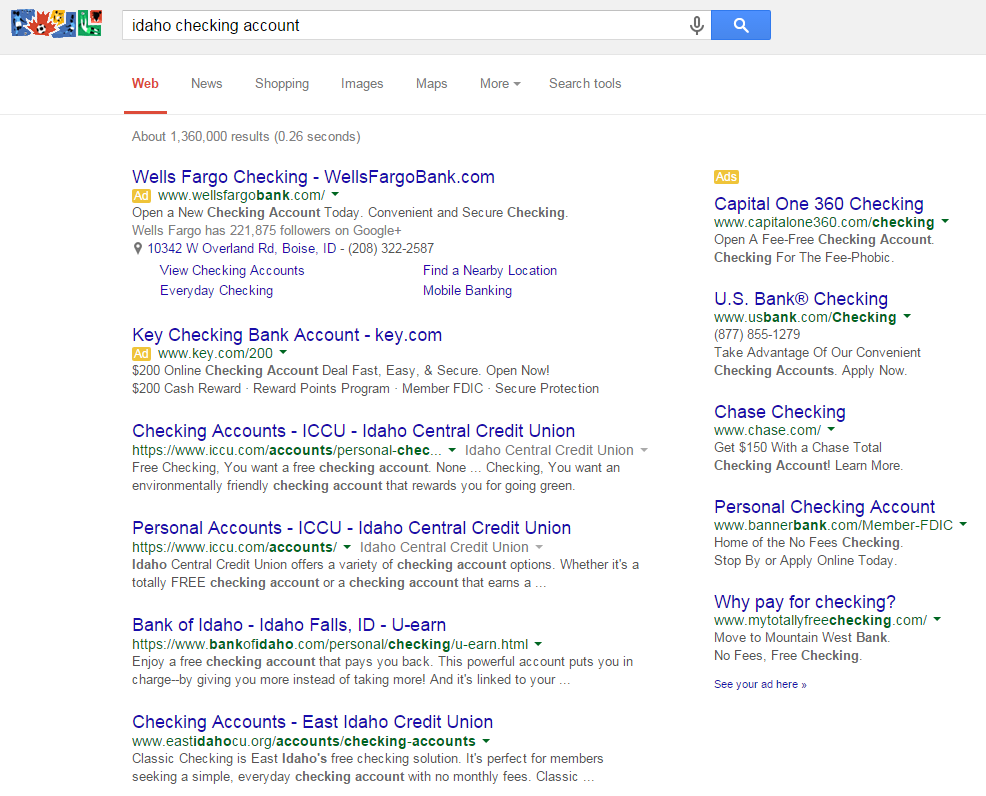Open the Images tab
This screenshot has width=986, height=796.
[x=362, y=84]
